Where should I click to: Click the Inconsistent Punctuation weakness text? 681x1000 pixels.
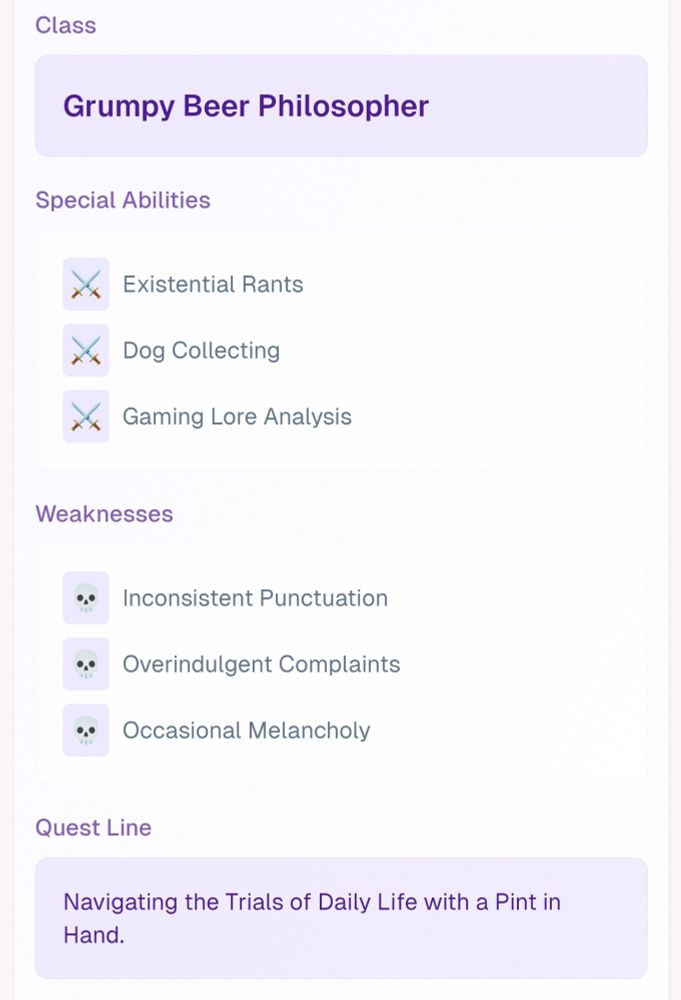click(x=255, y=599)
